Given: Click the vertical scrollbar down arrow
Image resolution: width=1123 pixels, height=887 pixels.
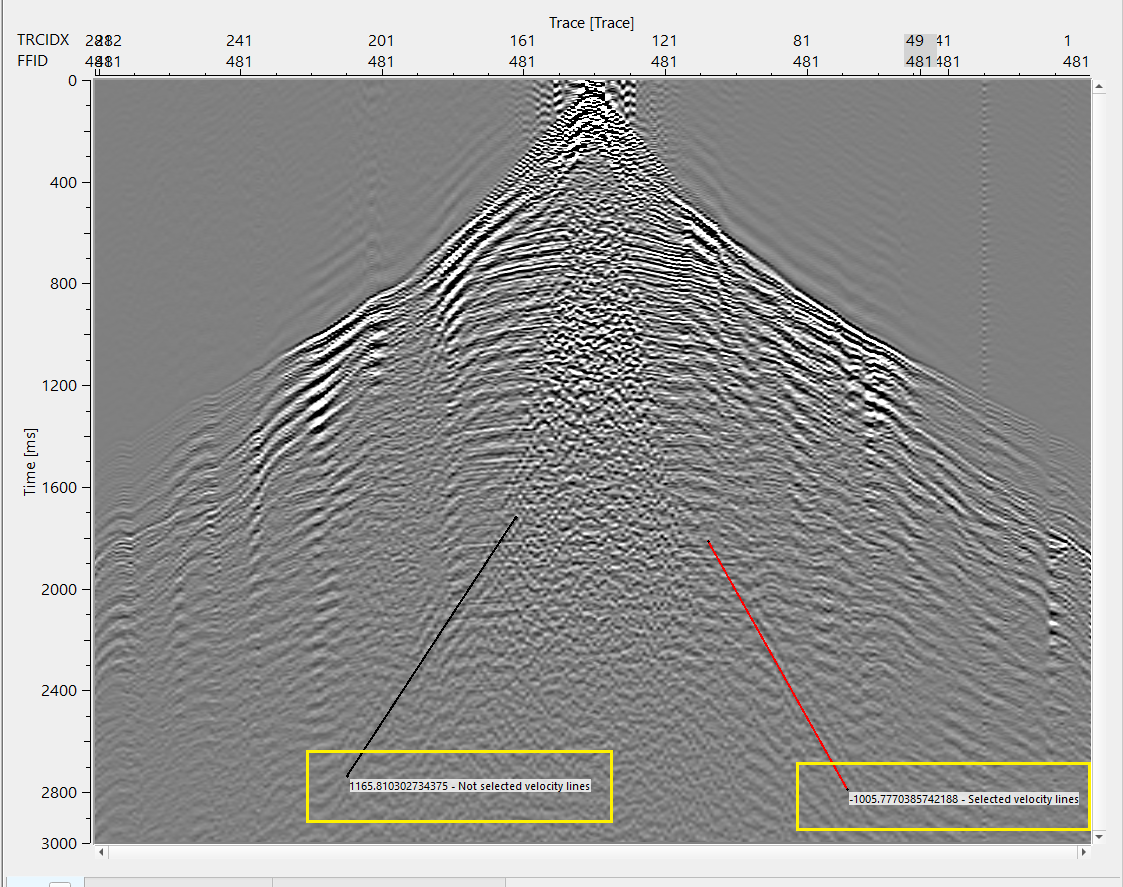Looking at the screenshot, I should 1099,835.
